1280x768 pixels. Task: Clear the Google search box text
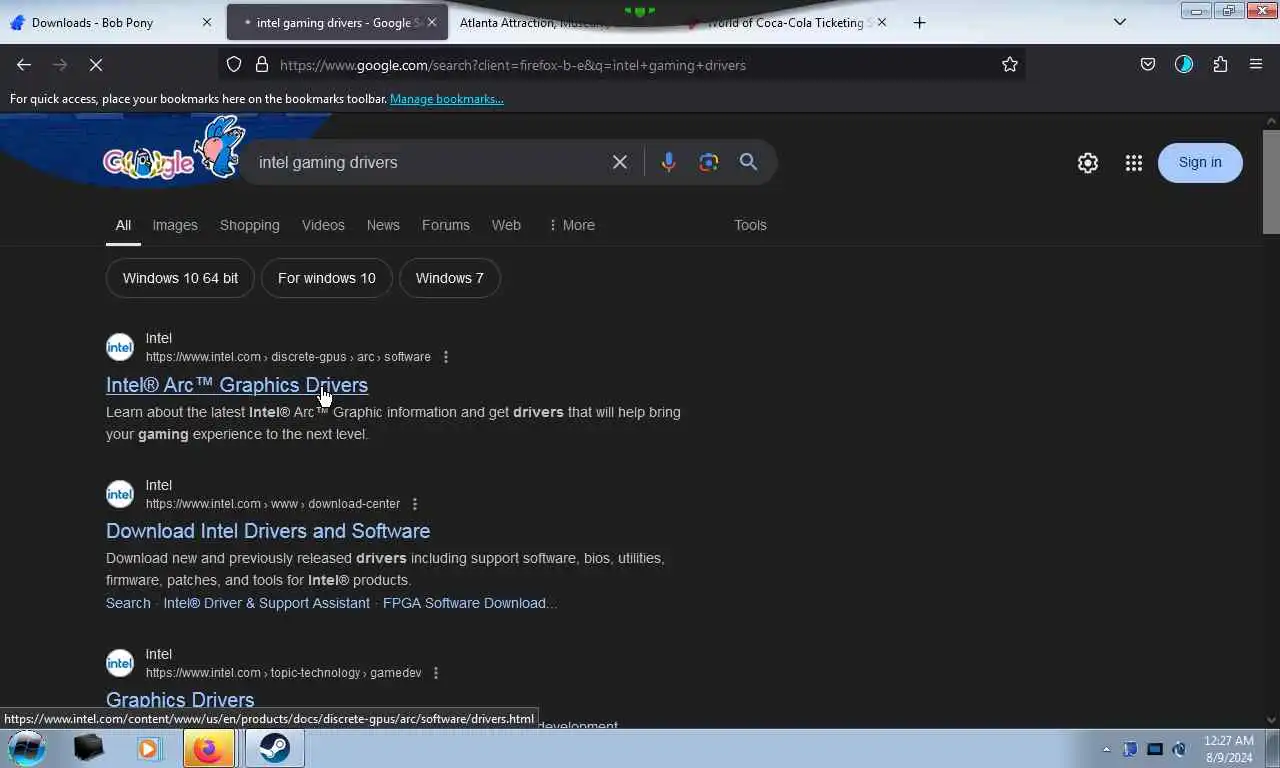point(620,162)
